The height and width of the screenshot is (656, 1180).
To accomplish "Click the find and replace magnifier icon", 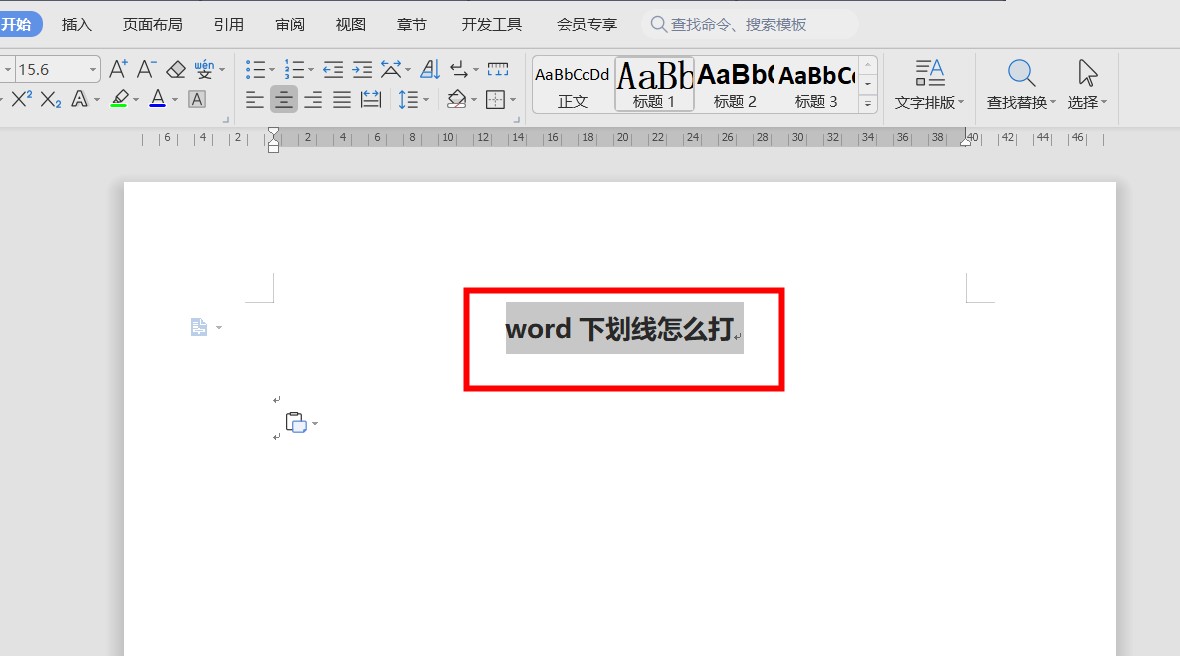I will pyautogui.click(x=1020, y=73).
